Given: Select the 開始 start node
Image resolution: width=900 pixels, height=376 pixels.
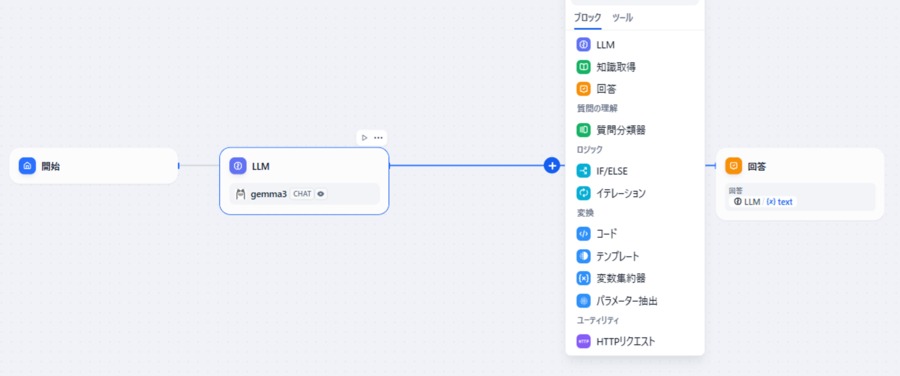Looking at the screenshot, I should (94, 166).
